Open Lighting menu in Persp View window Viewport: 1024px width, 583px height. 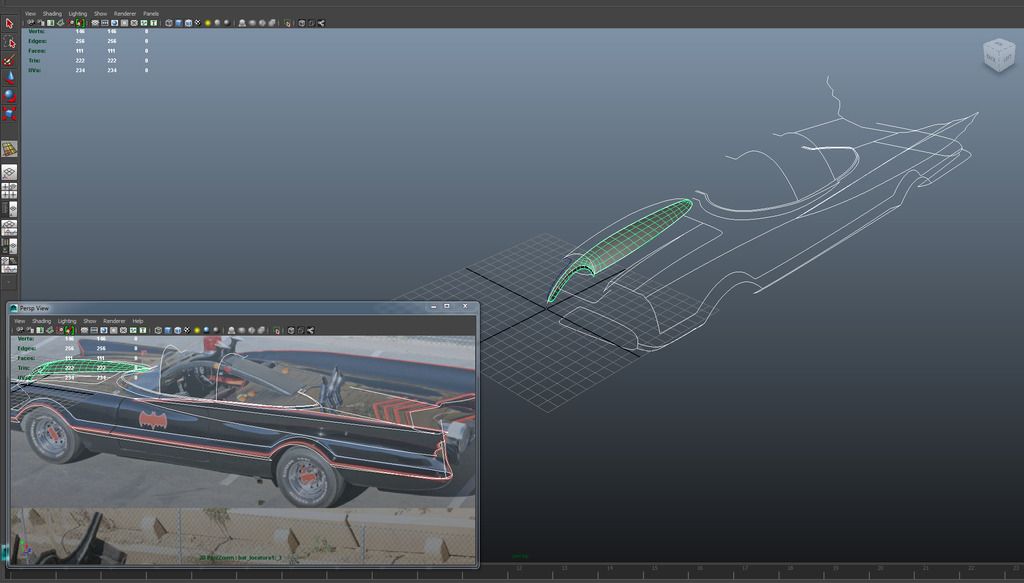point(67,321)
